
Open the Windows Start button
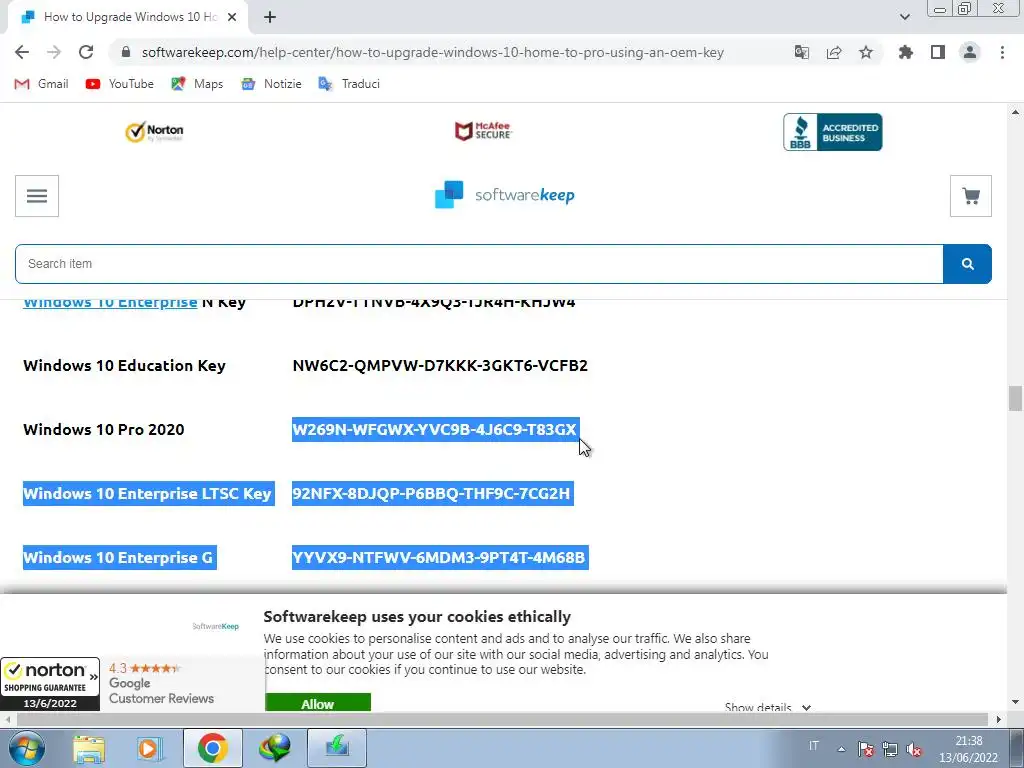tap(27, 748)
